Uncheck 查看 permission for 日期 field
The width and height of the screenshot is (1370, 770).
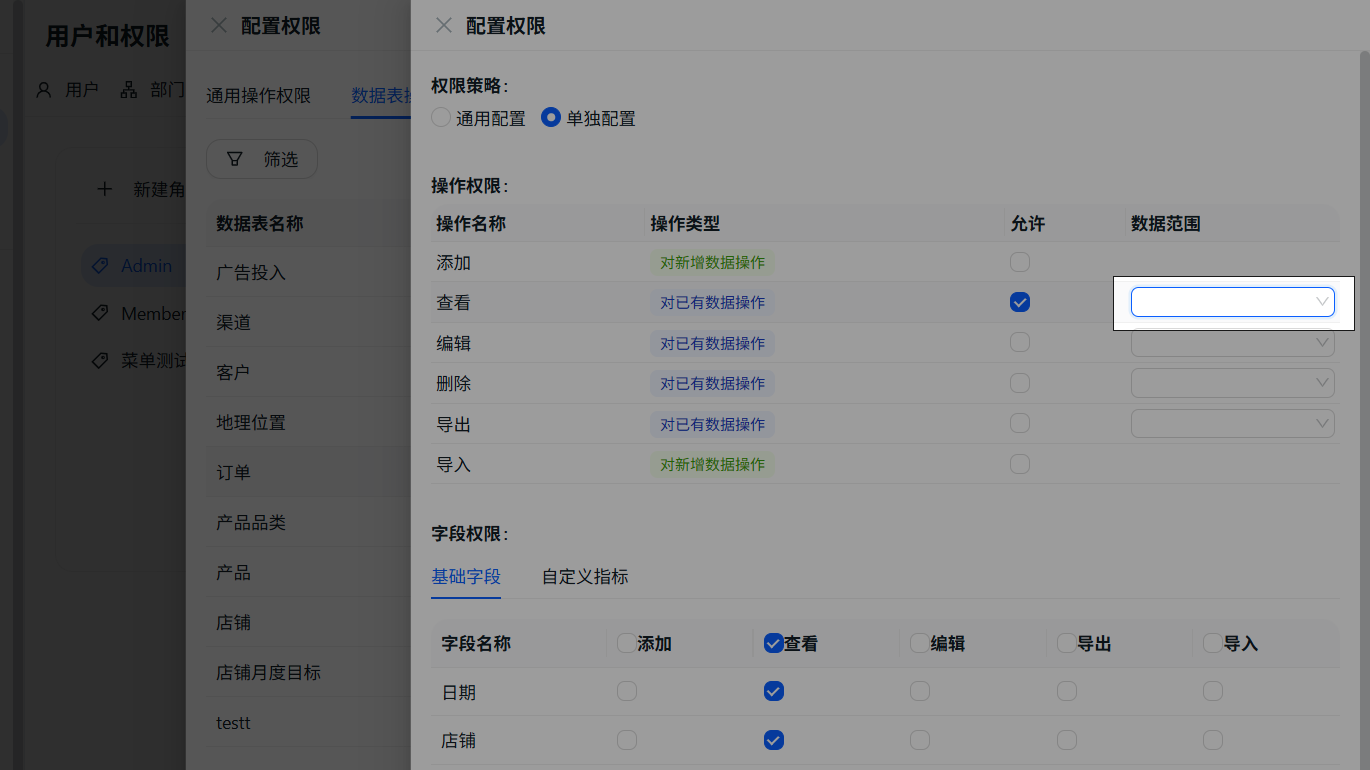(773, 691)
